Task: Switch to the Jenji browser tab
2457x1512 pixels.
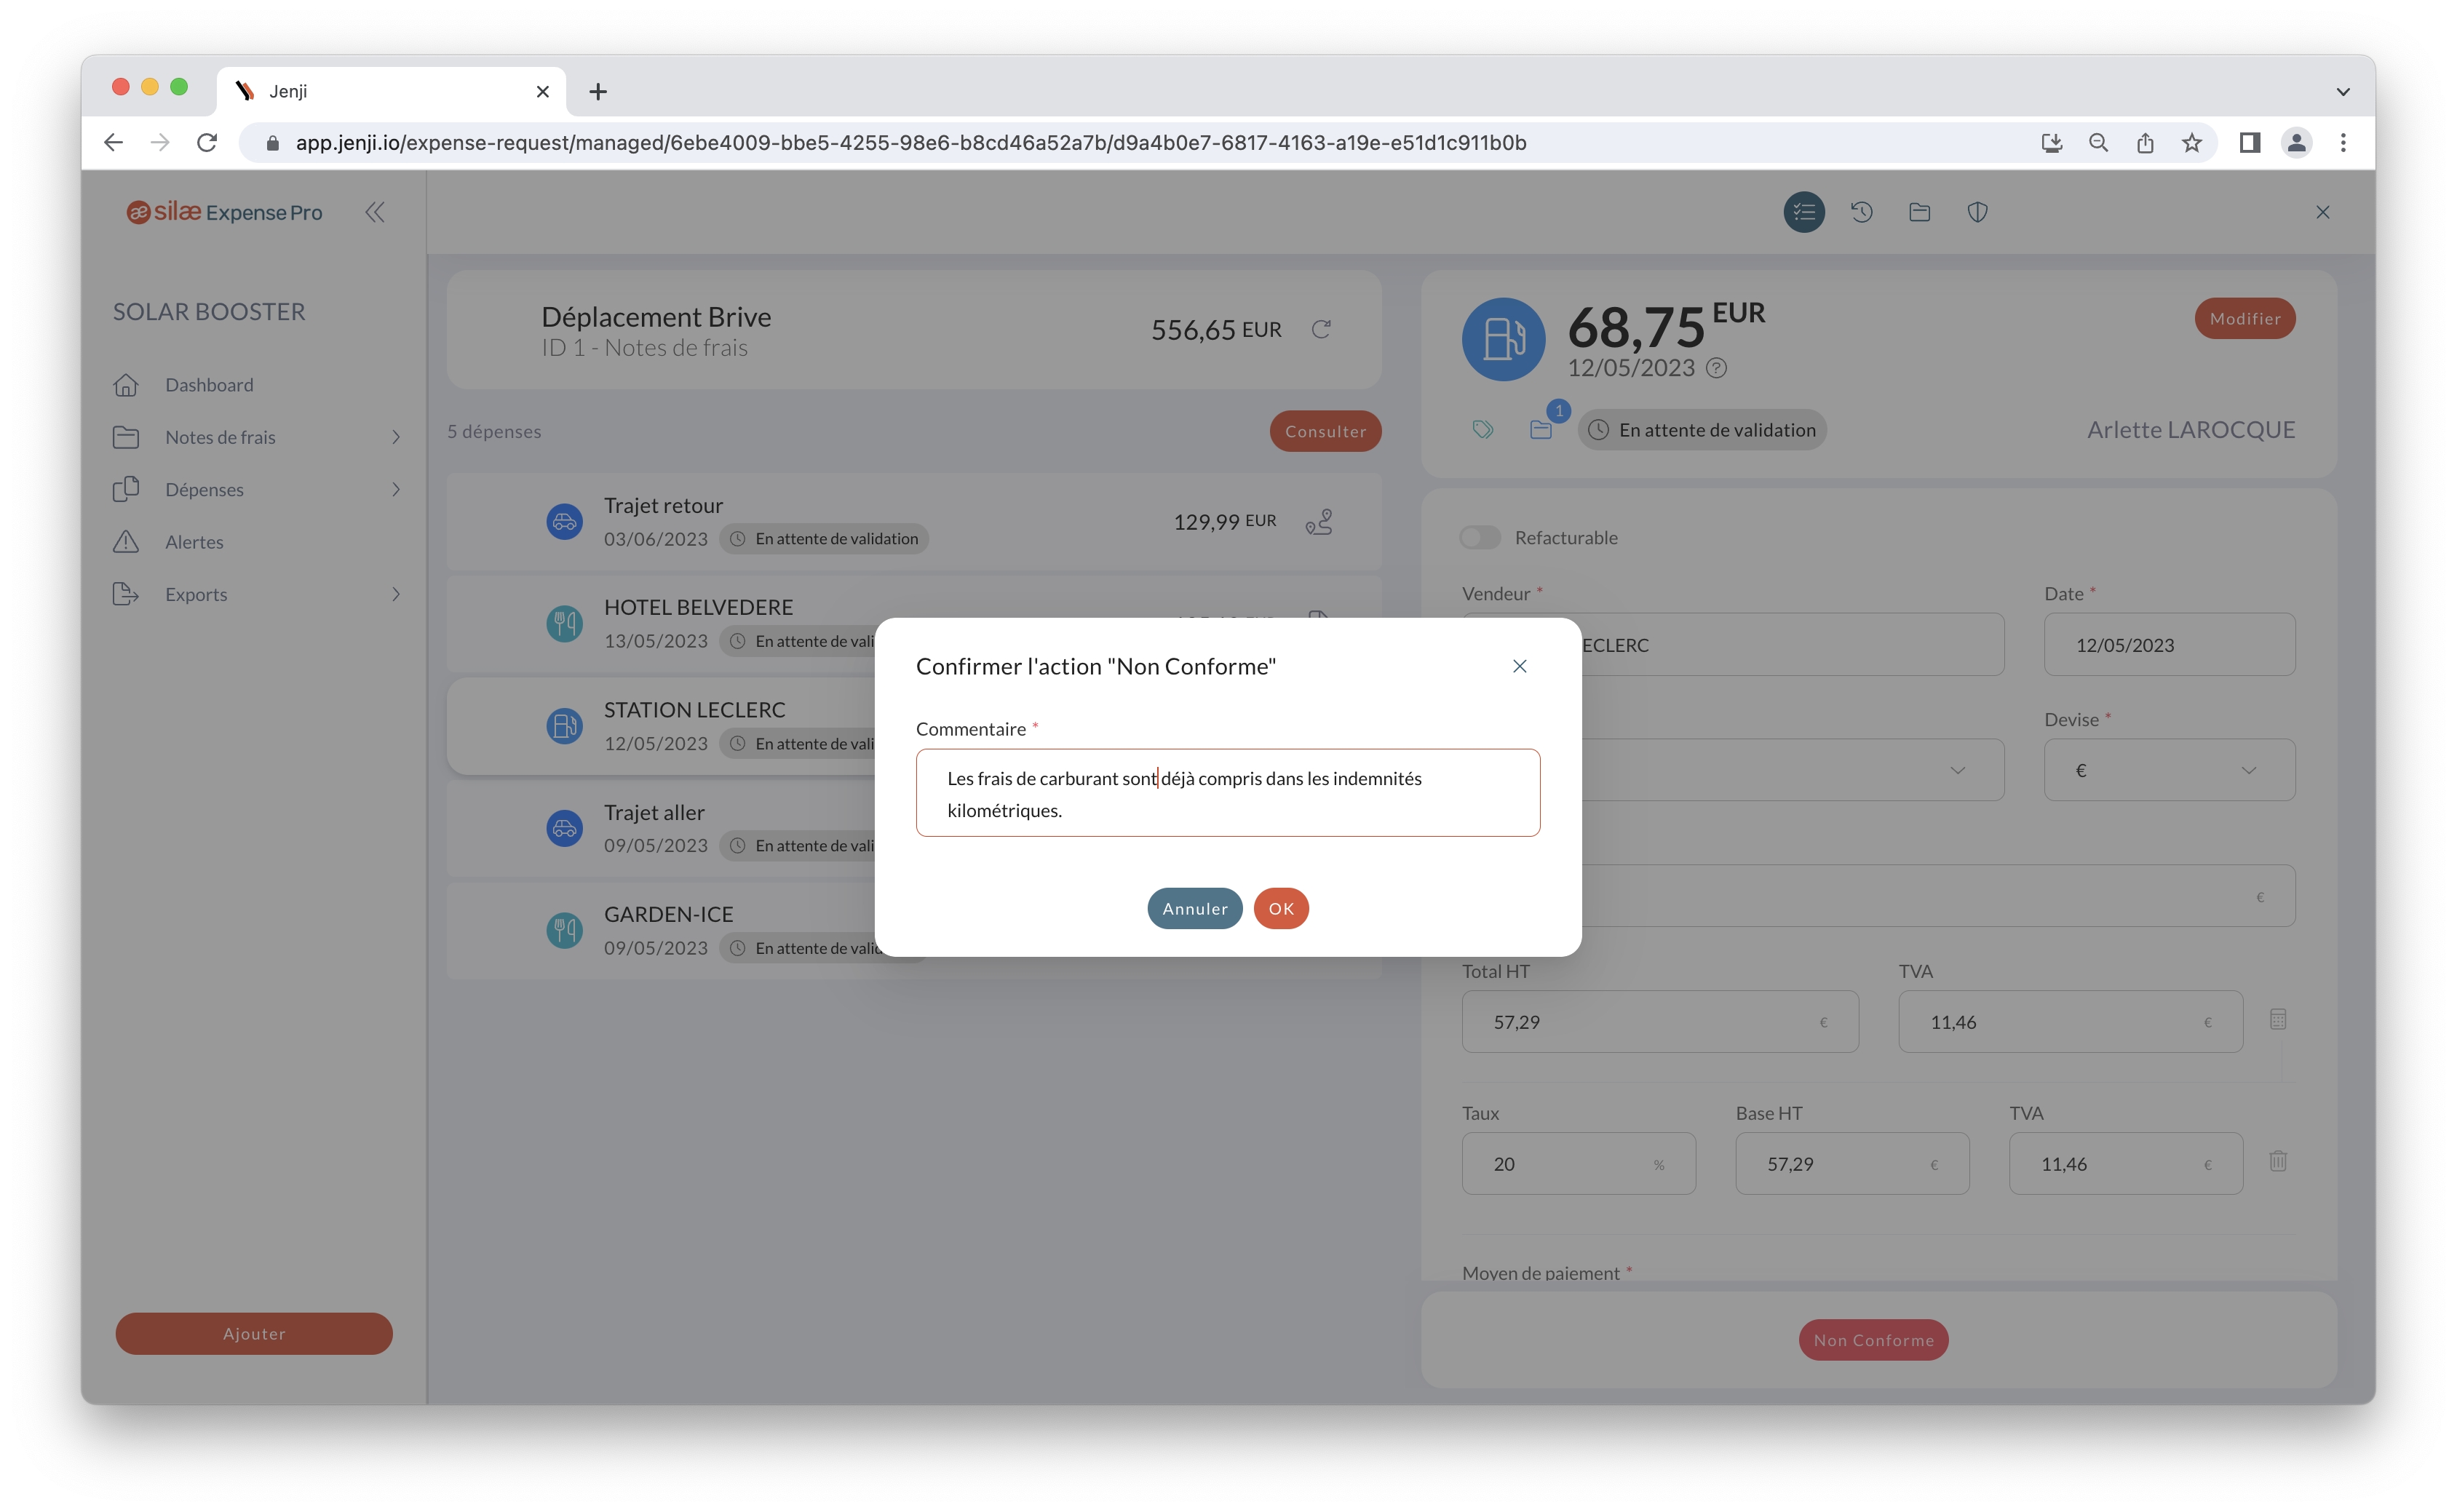Action: pyautogui.click(x=391, y=92)
